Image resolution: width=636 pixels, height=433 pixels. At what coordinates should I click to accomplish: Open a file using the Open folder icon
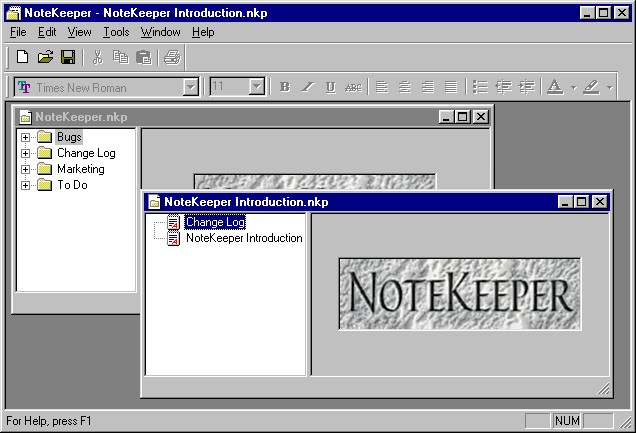(45, 57)
